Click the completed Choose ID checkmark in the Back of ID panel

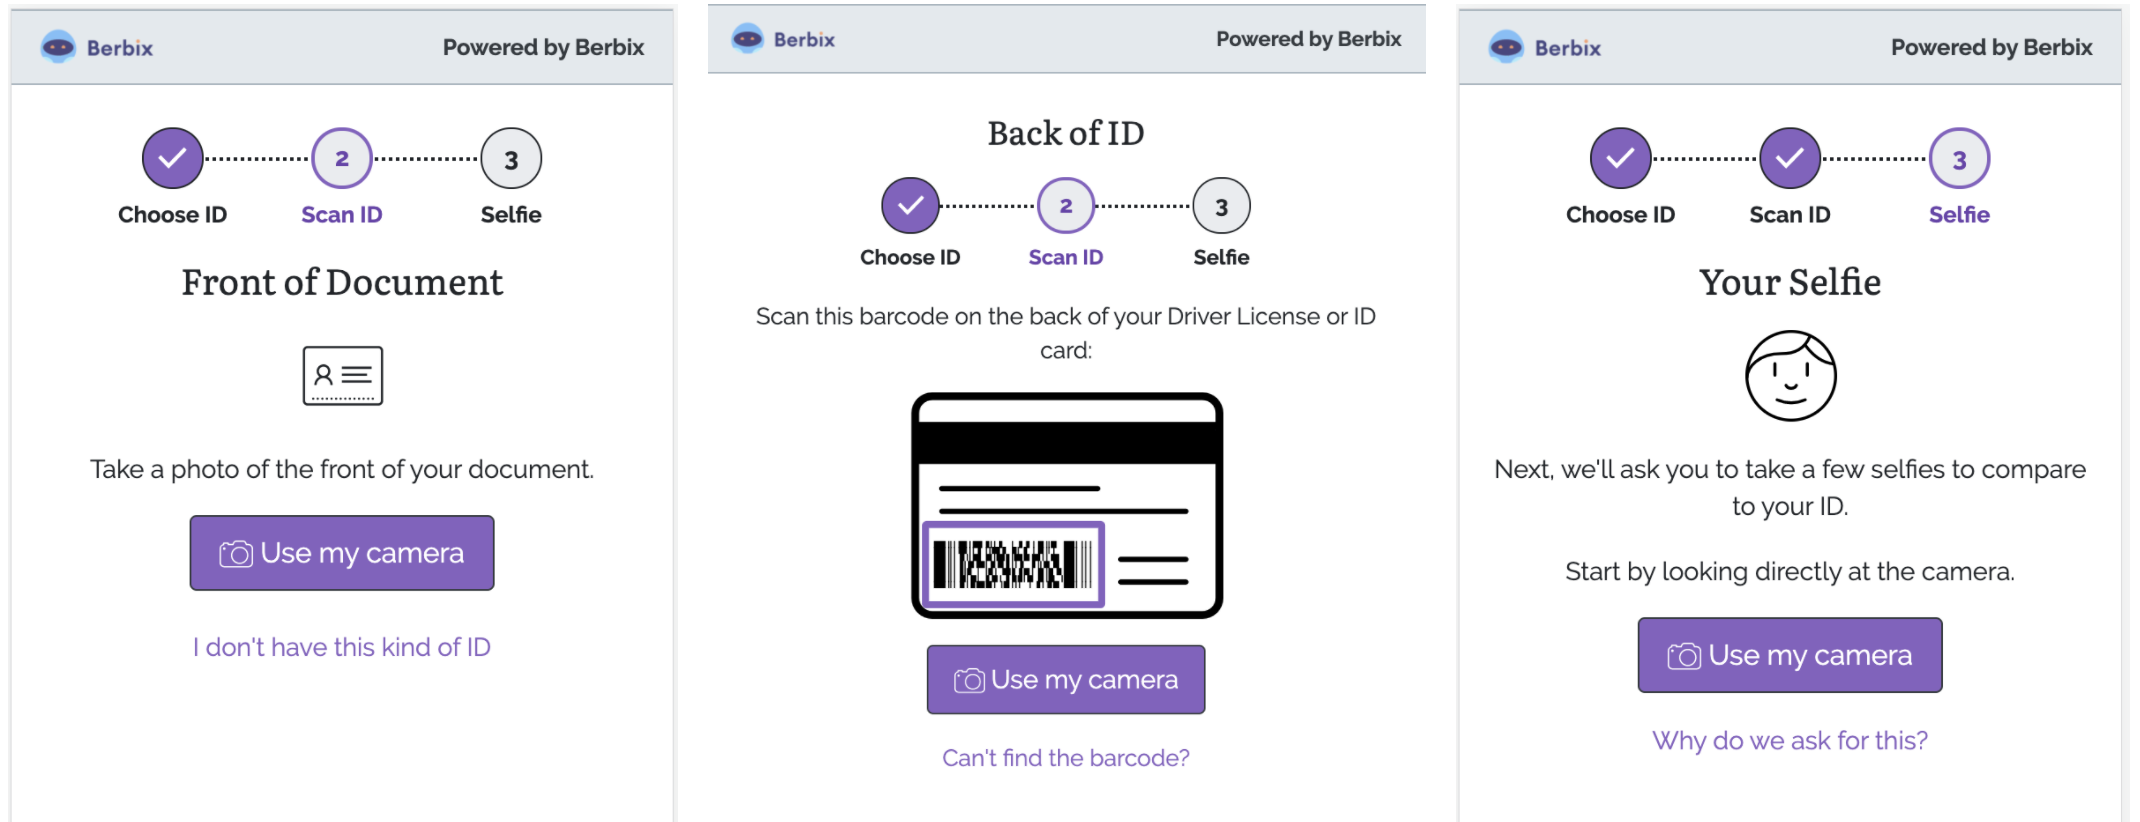[x=910, y=206]
